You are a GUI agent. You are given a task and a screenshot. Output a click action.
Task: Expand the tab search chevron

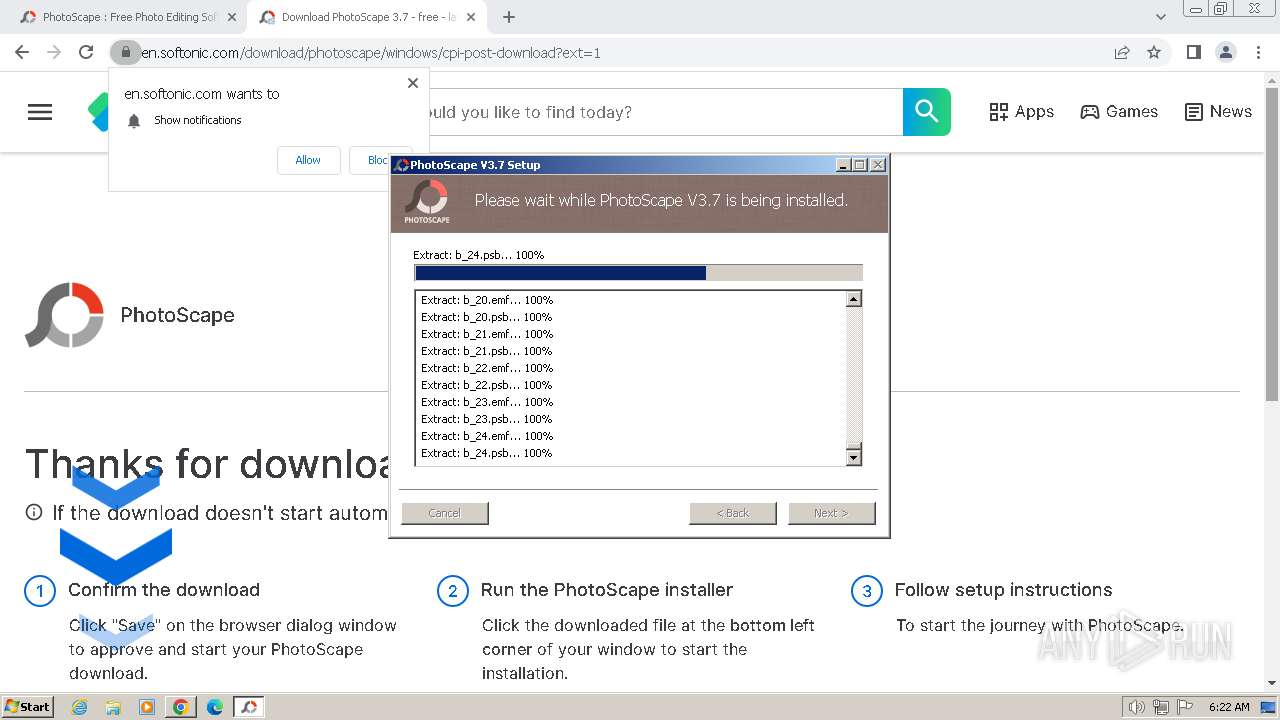pos(1161,17)
